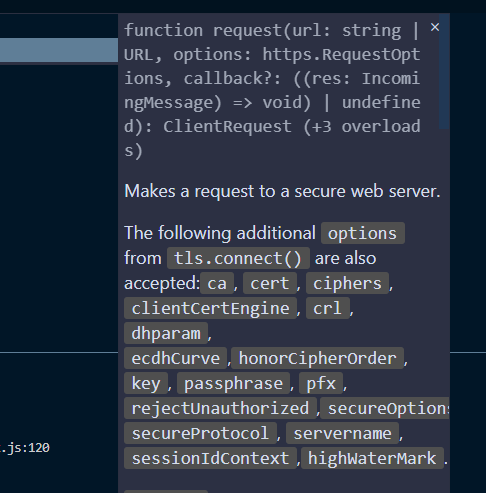Click the 'crl' option tag

click(x=328, y=308)
